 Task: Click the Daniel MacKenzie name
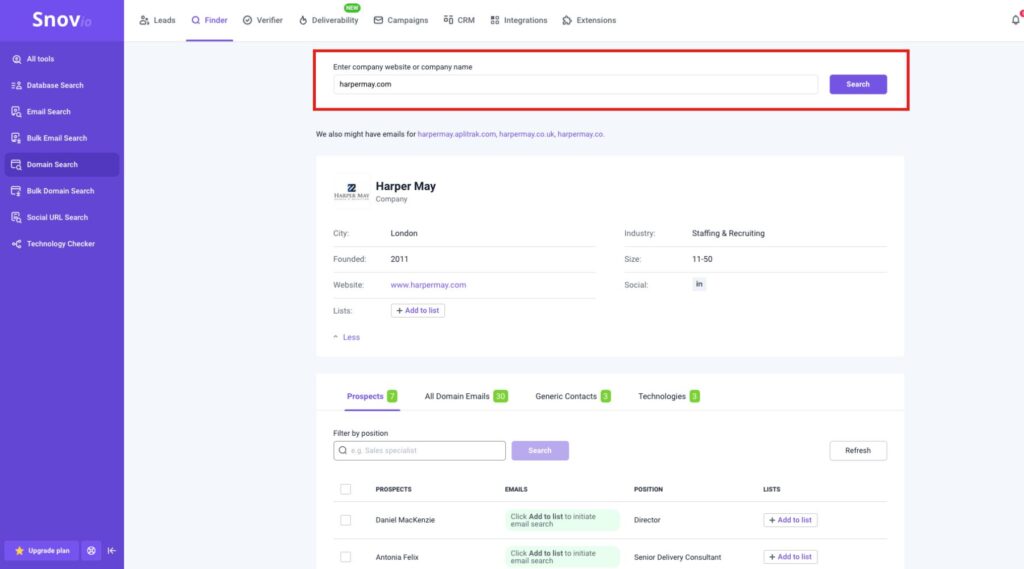(x=405, y=520)
